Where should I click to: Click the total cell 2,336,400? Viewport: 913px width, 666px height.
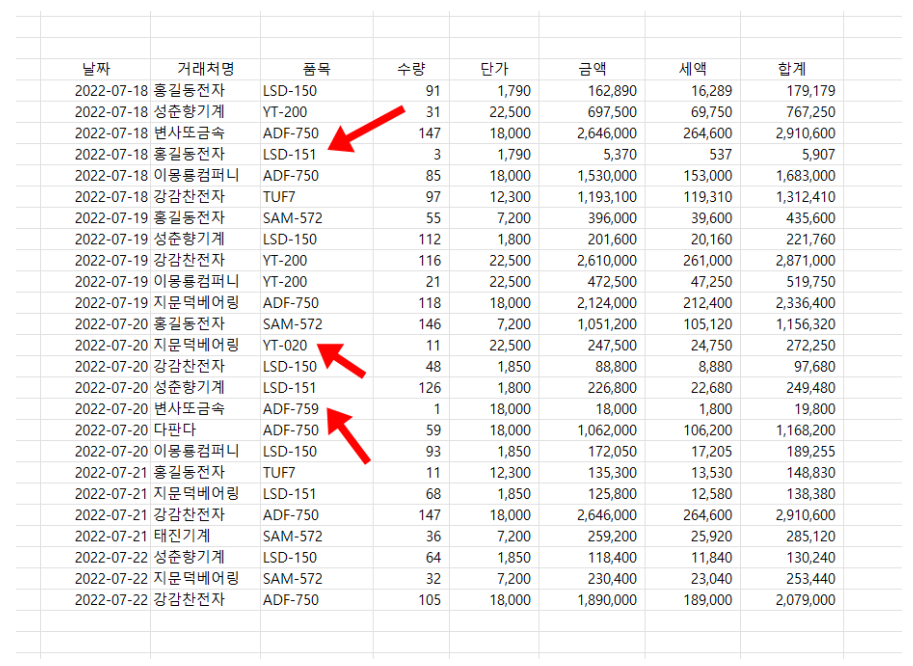(792, 303)
